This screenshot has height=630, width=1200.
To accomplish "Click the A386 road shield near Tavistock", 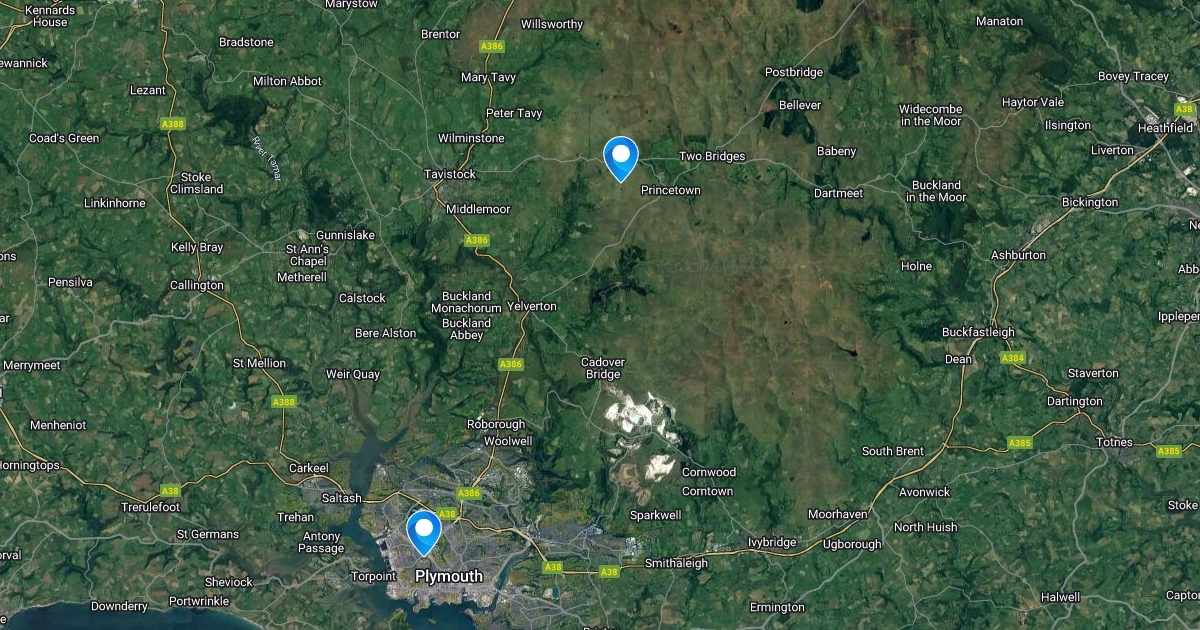I will [477, 240].
